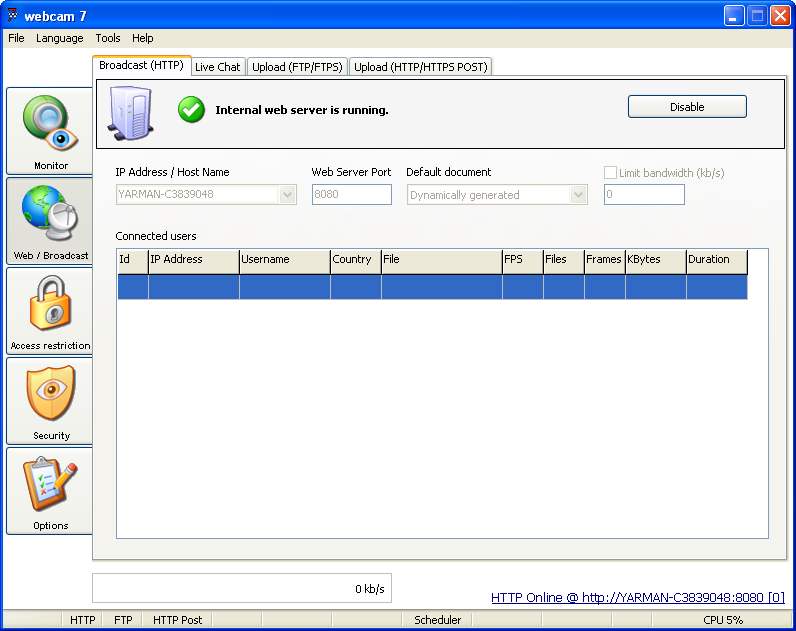
Task: Sort by the Id column header
Action: pyautogui.click(x=133, y=261)
